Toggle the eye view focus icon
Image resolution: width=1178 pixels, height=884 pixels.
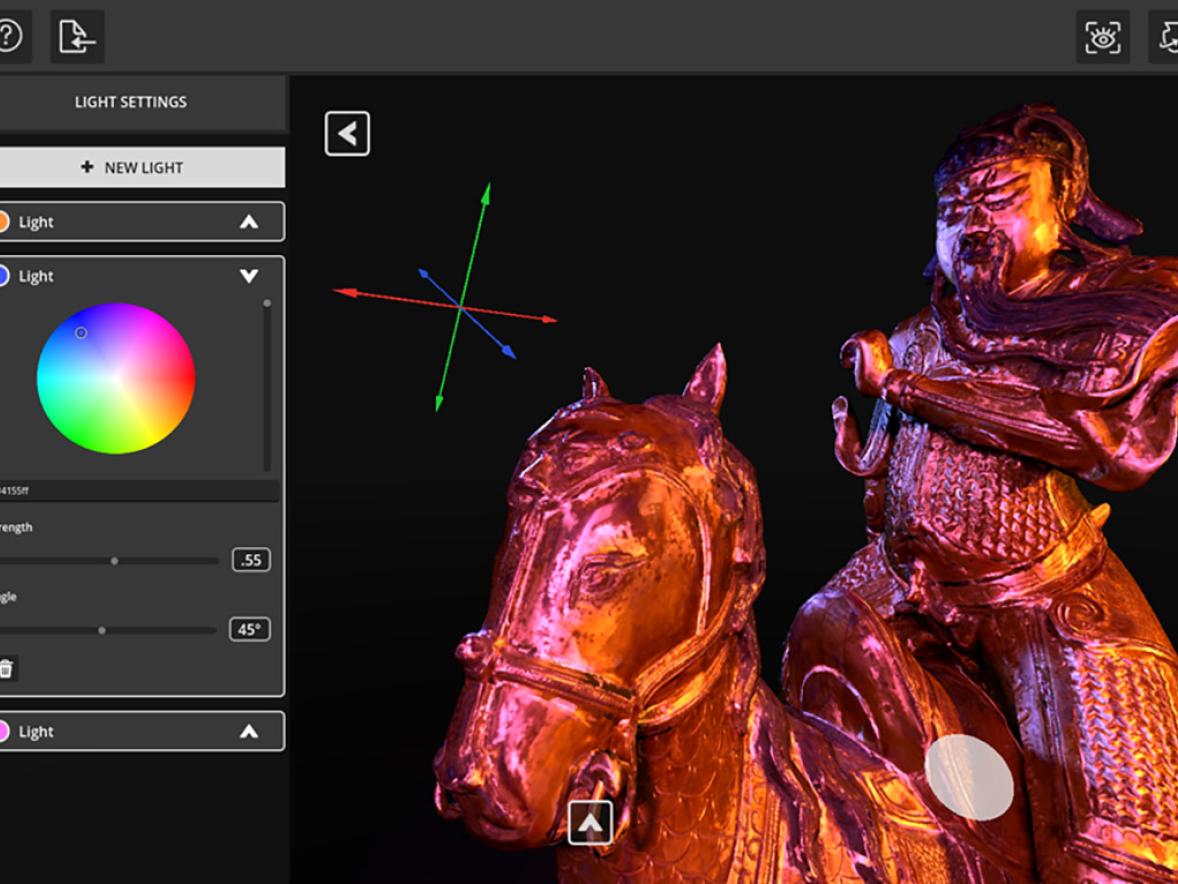[x=1102, y=36]
